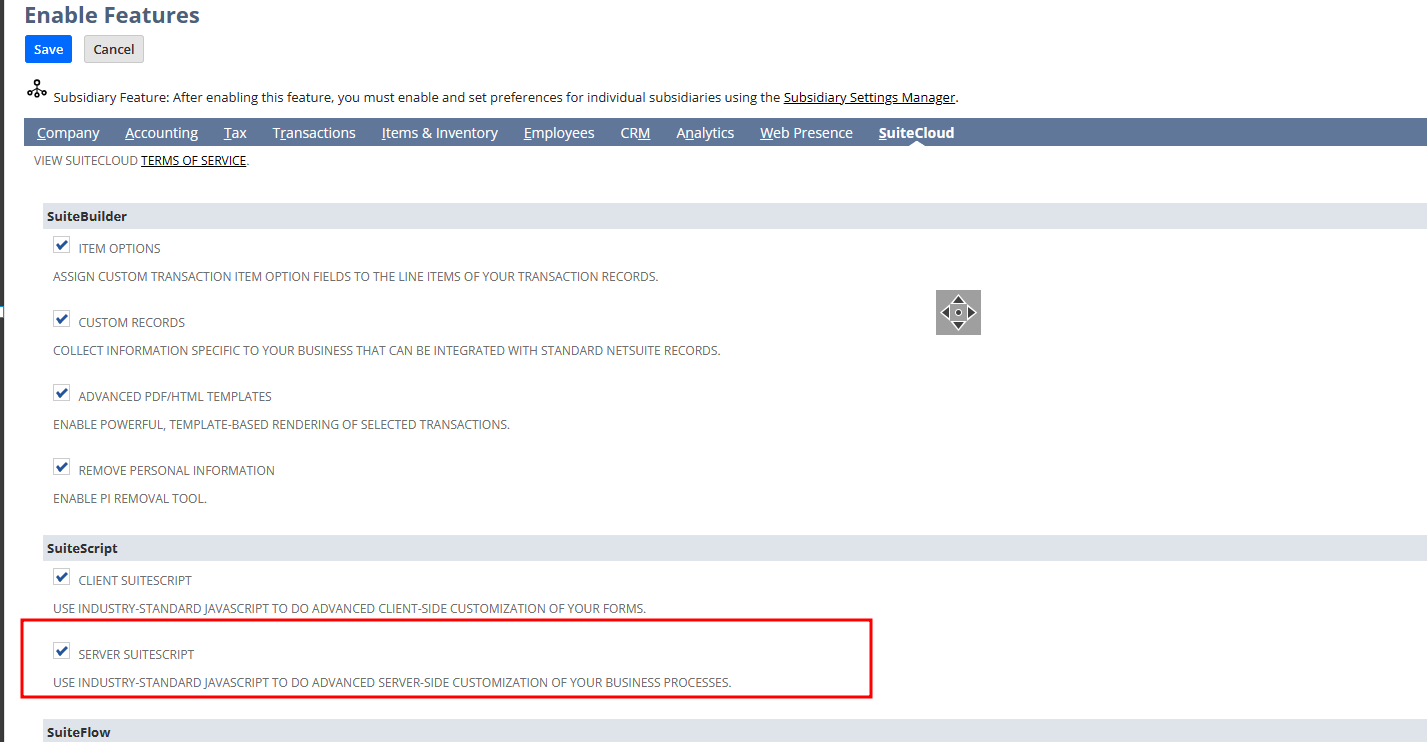Select the Employees tab
Viewport: 1427px width, 742px height.
[559, 133]
